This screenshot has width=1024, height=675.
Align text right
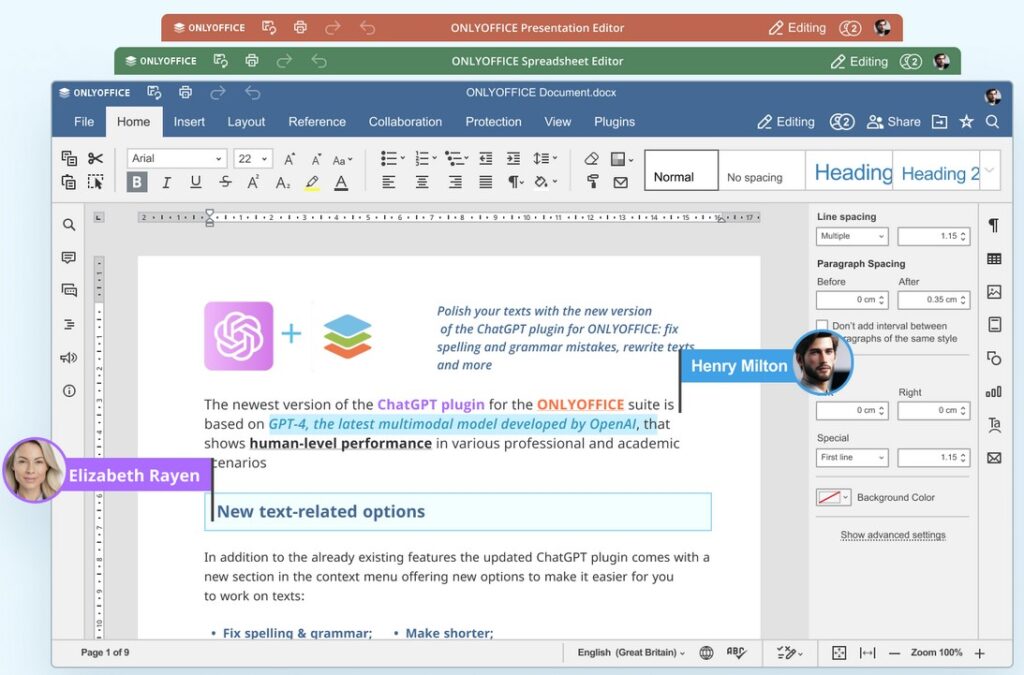[455, 182]
